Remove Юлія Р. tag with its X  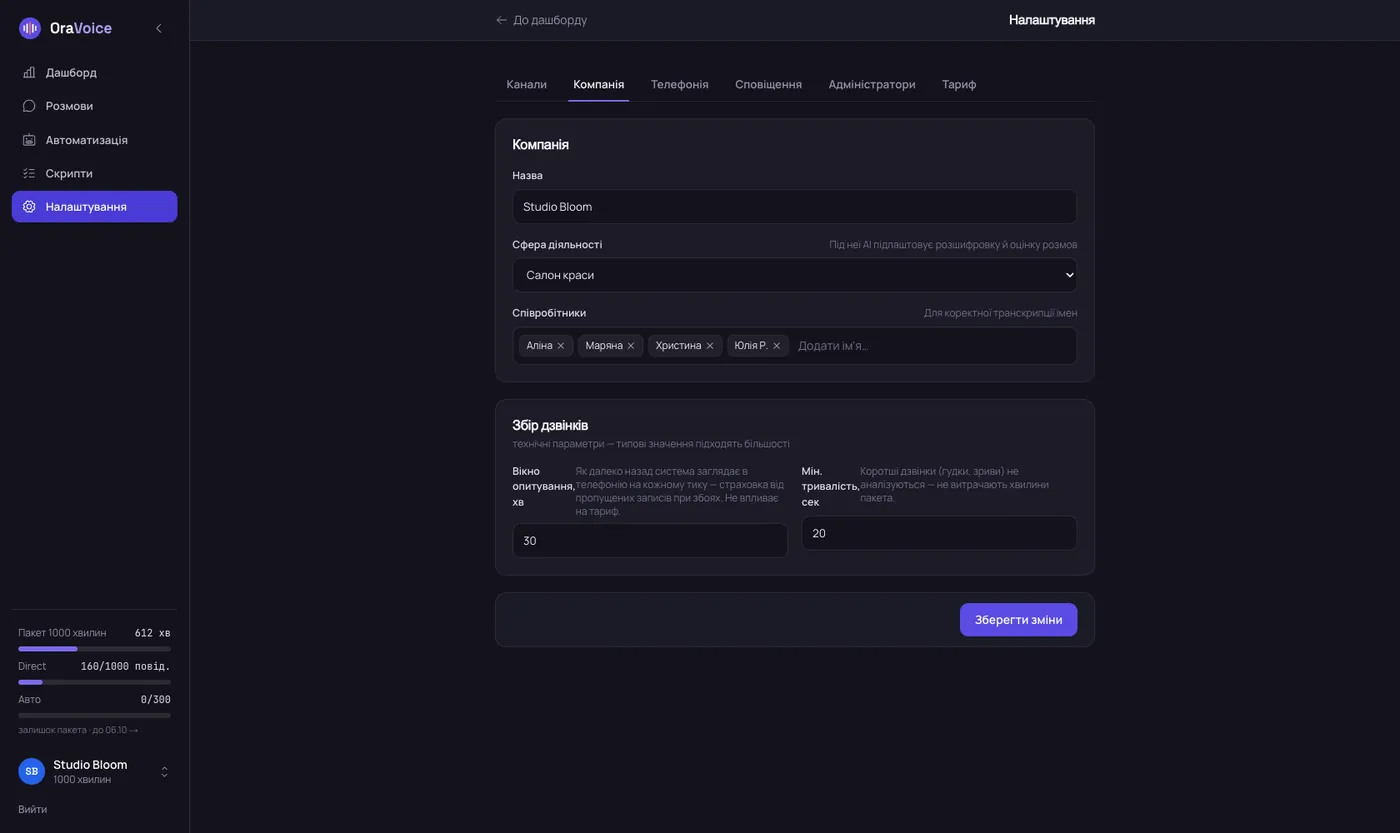point(777,346)
